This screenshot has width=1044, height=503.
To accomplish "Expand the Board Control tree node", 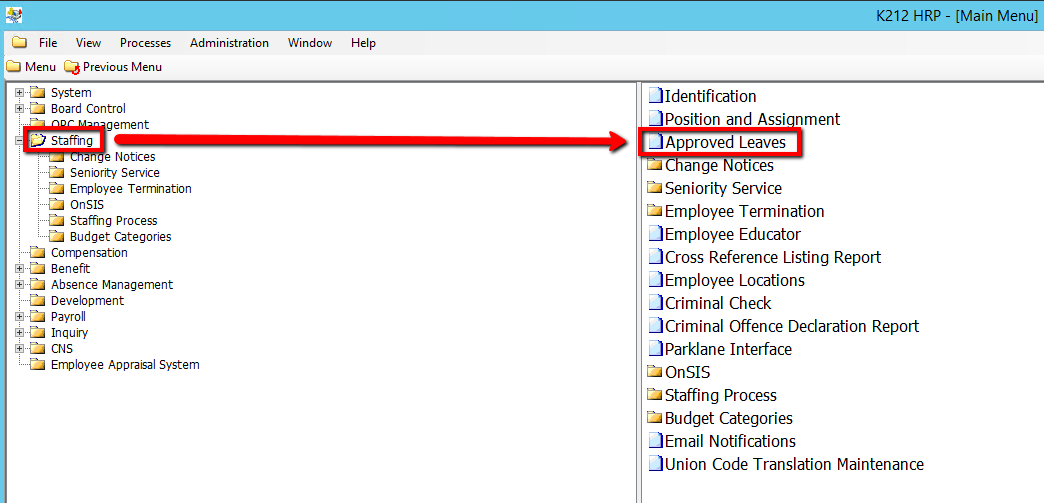I will (x=19, y=109).
